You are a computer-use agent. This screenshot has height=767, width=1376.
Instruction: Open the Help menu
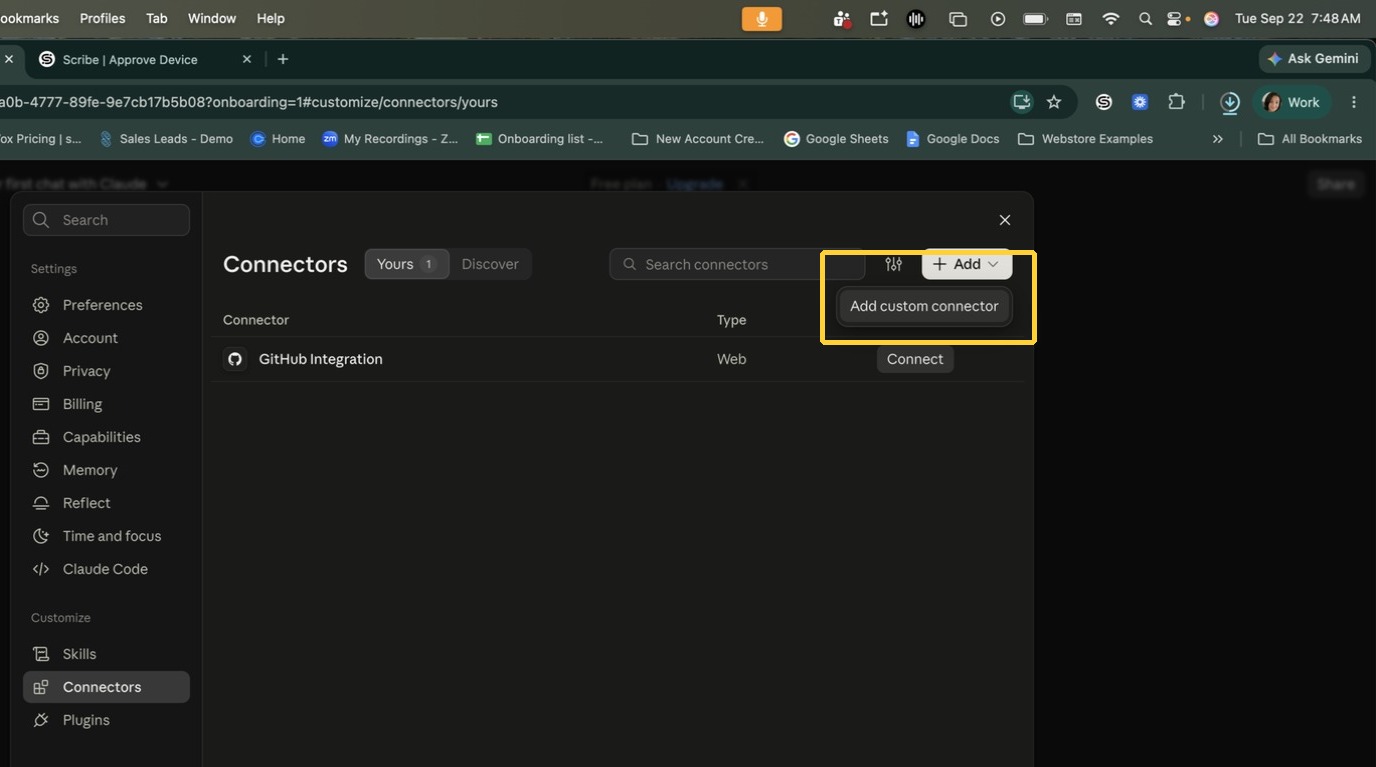[270, 18]
